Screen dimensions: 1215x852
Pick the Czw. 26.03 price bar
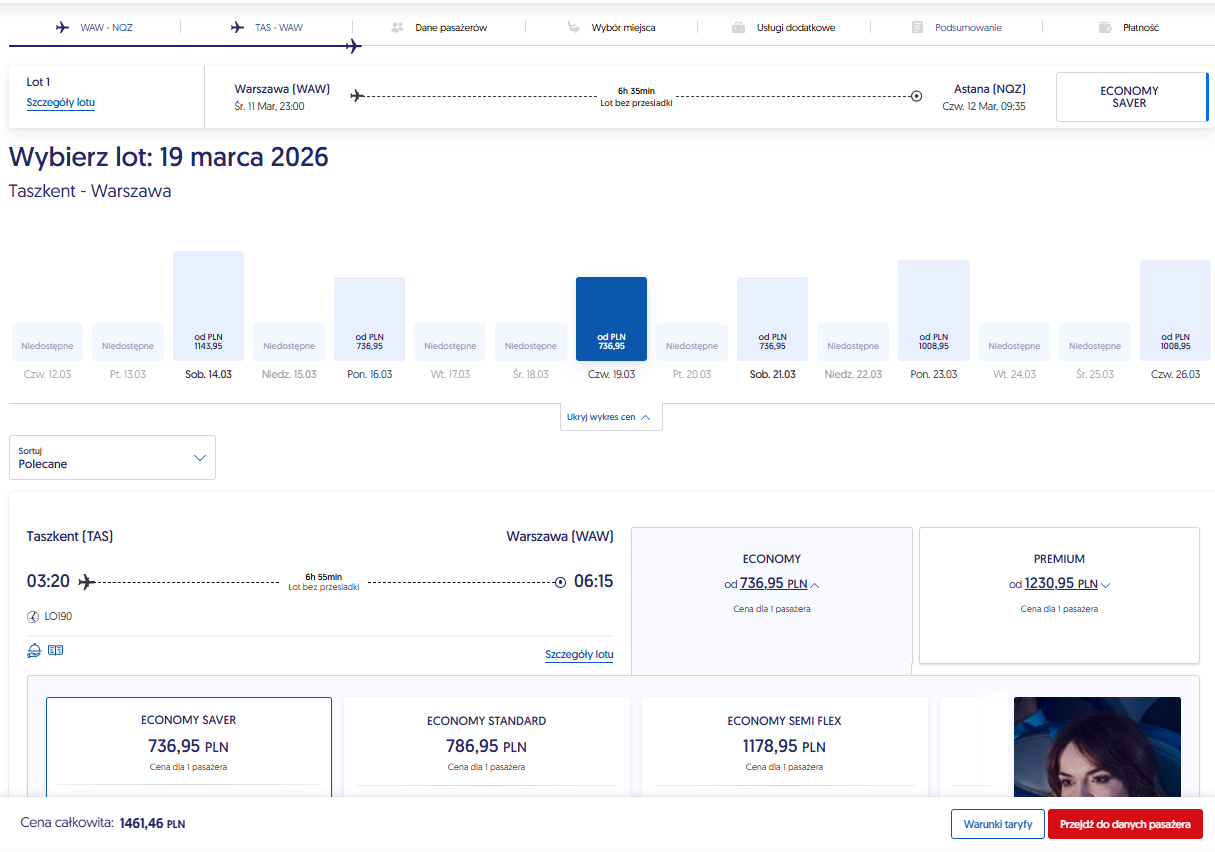1175,310
